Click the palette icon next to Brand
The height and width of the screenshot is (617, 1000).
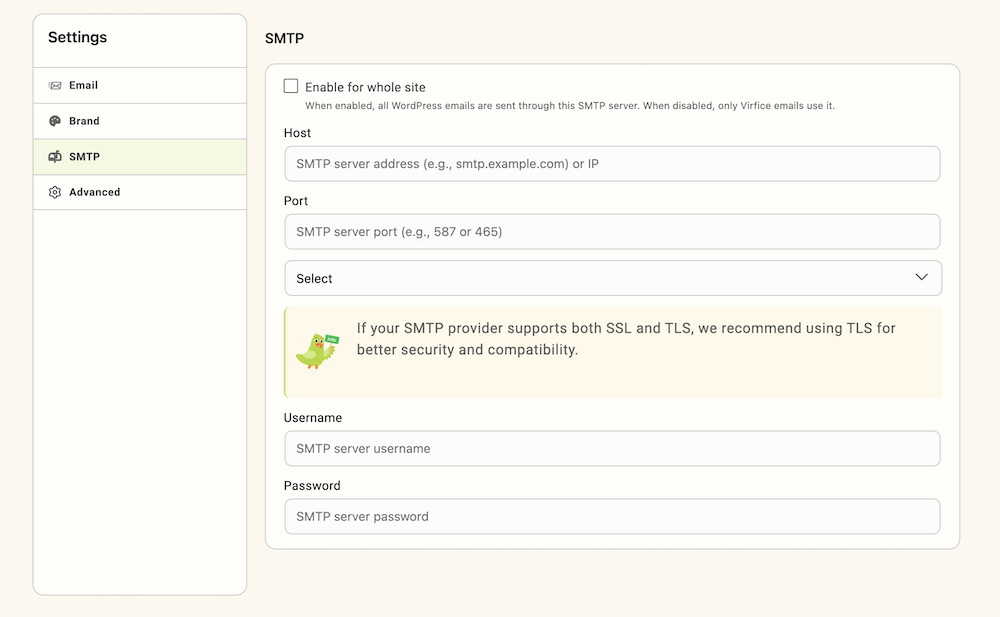[55, 121]
